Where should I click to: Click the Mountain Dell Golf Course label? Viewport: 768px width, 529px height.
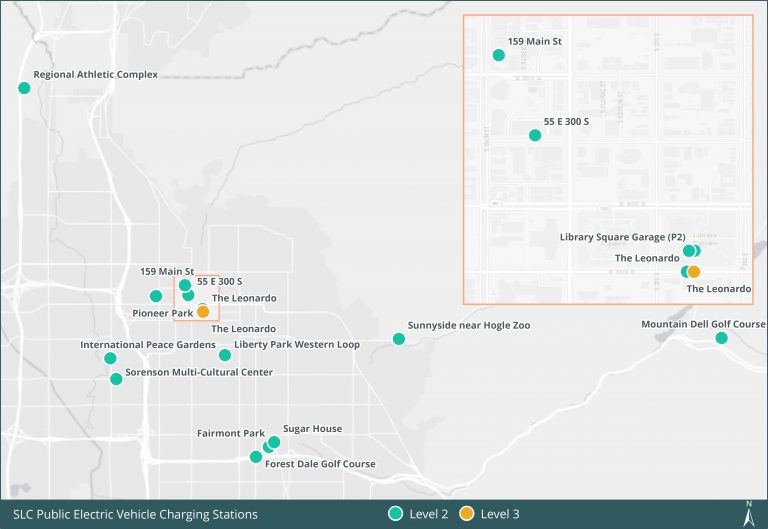703,324
